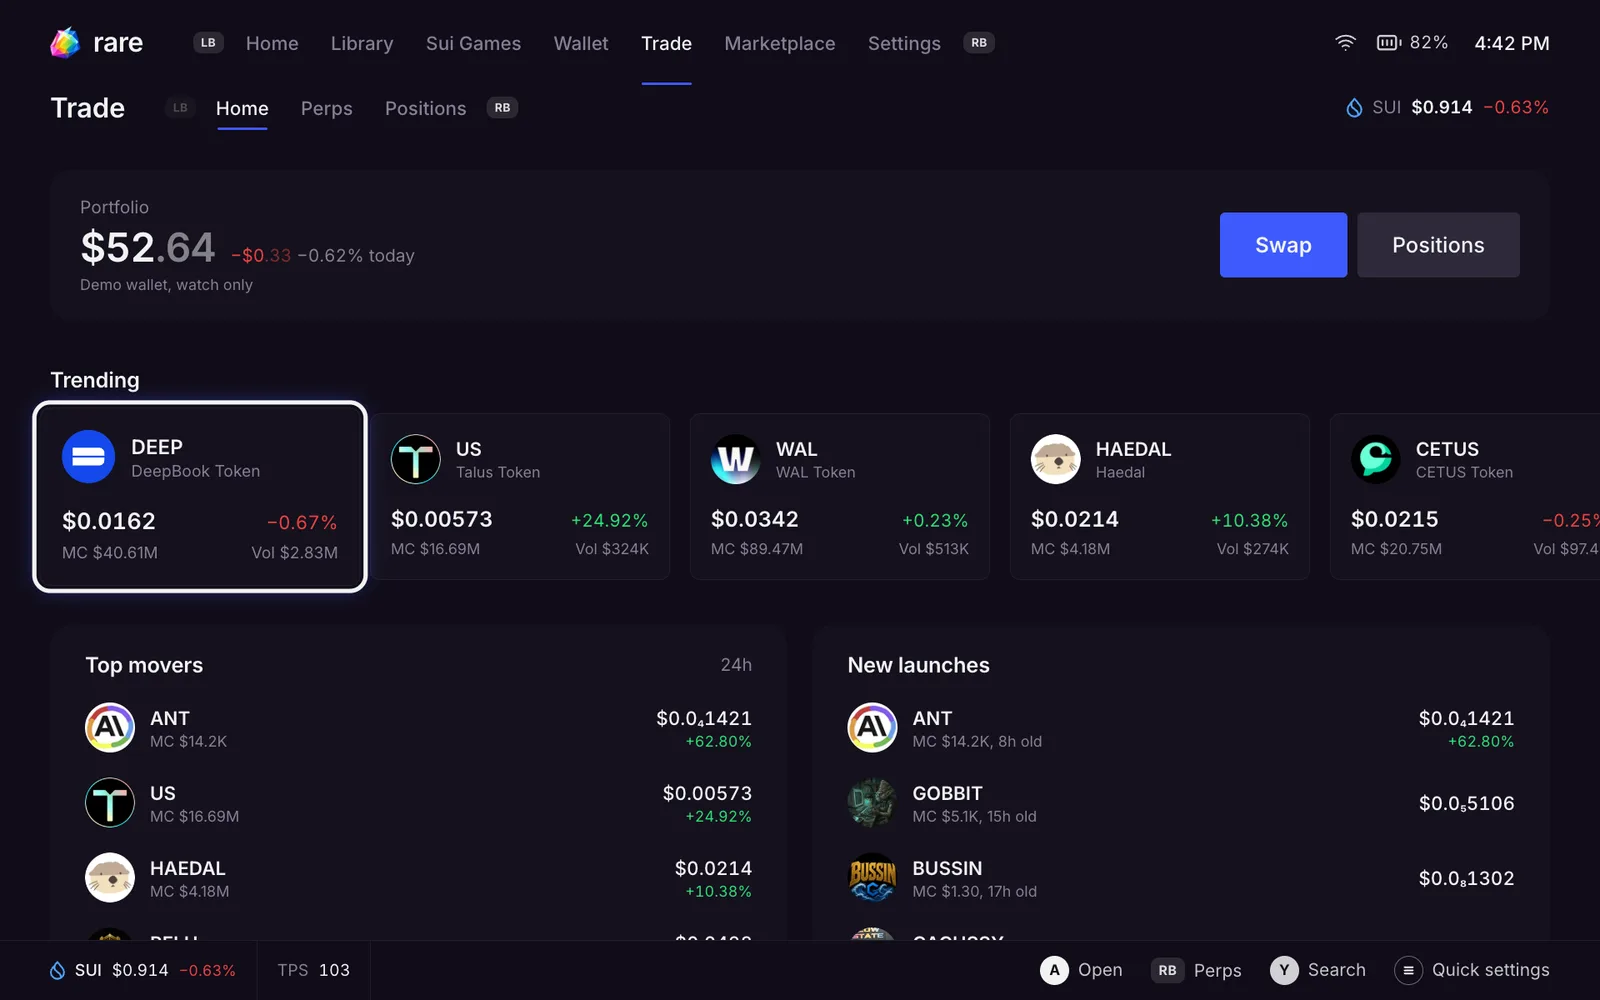This screenshot has width=1600, height=1000.
Task: Click the GOBBIT token icon
Action: point(872,803)
